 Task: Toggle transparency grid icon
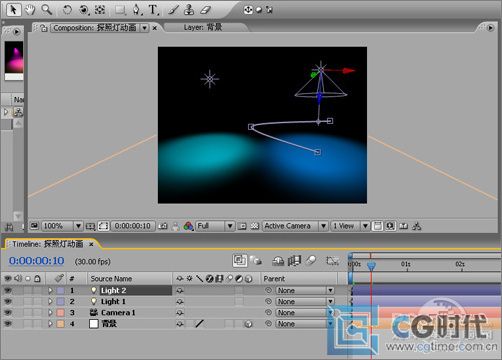pos(255,226)
